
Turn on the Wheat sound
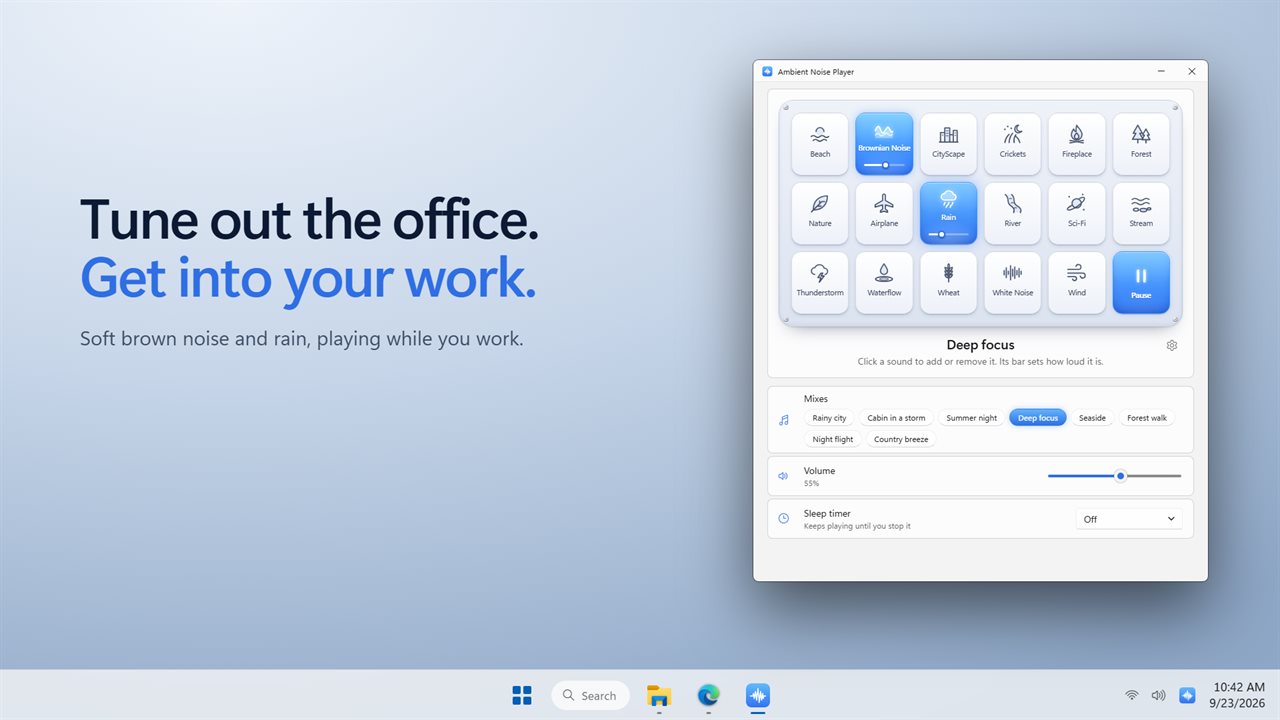coord(948,282)
